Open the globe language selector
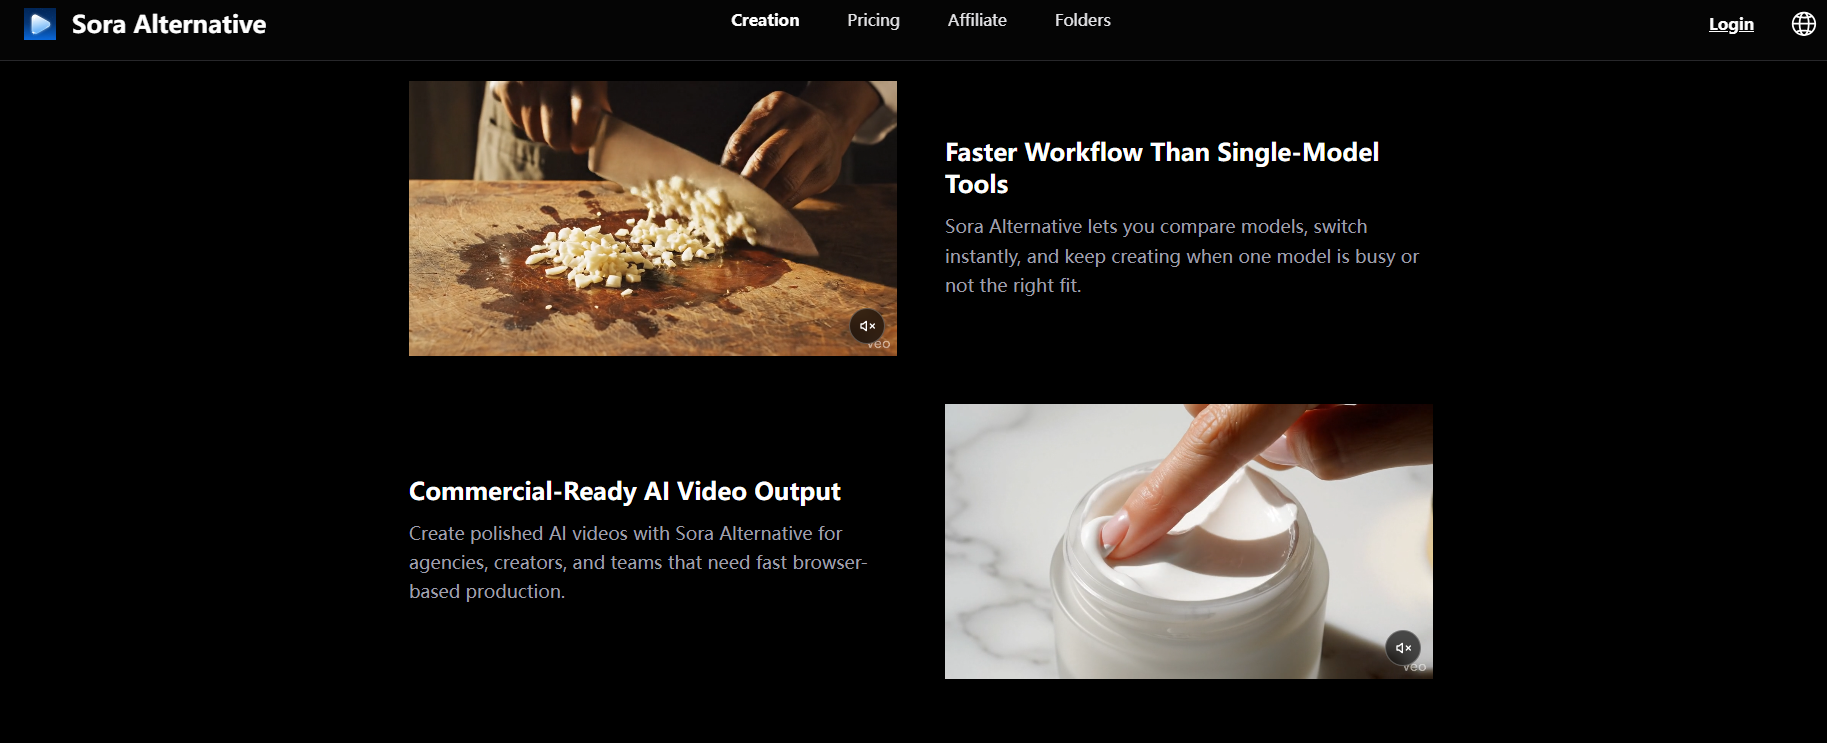Viewport: 1827px width, 743px height. 1803,24
